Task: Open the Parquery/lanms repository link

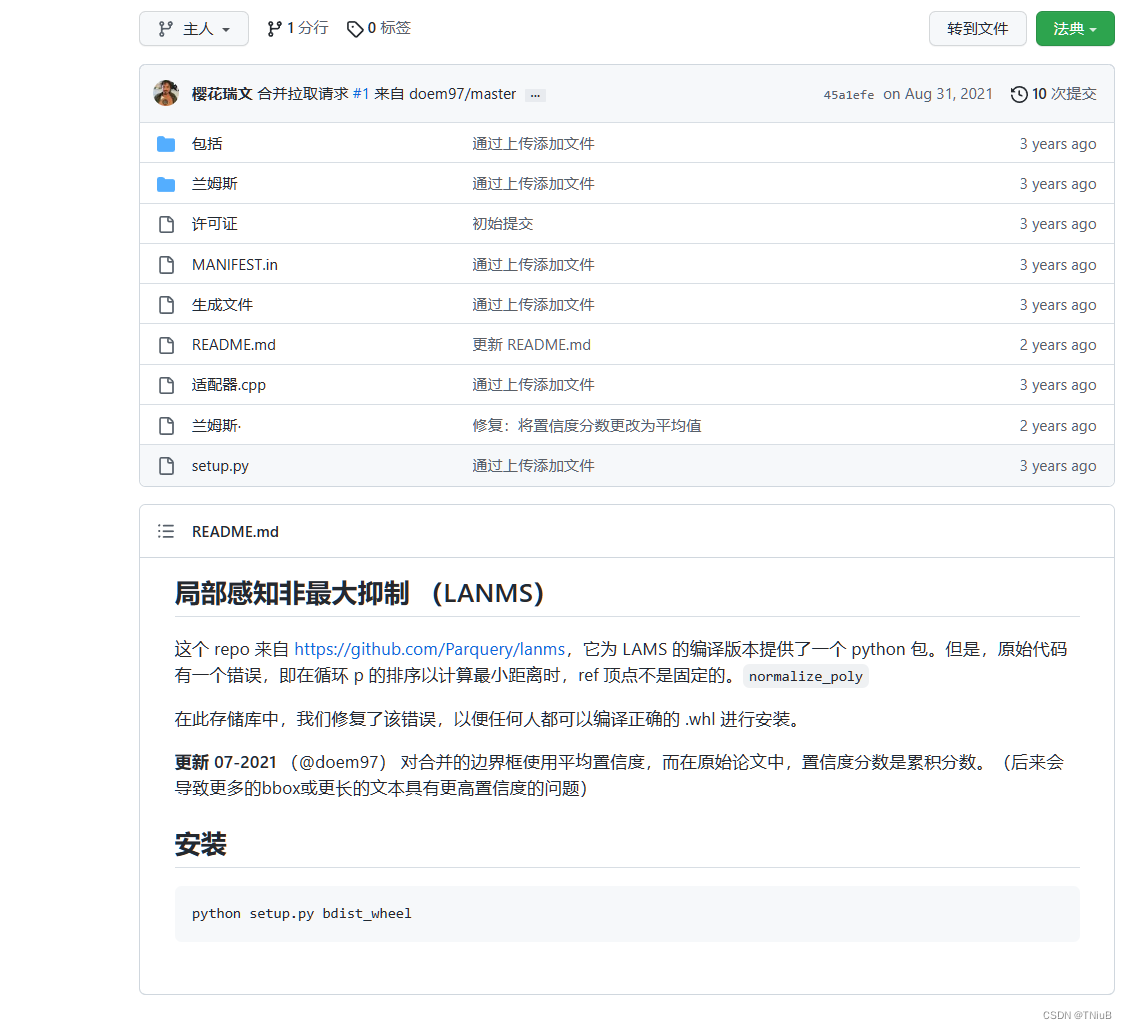Action: click(429, 649)
